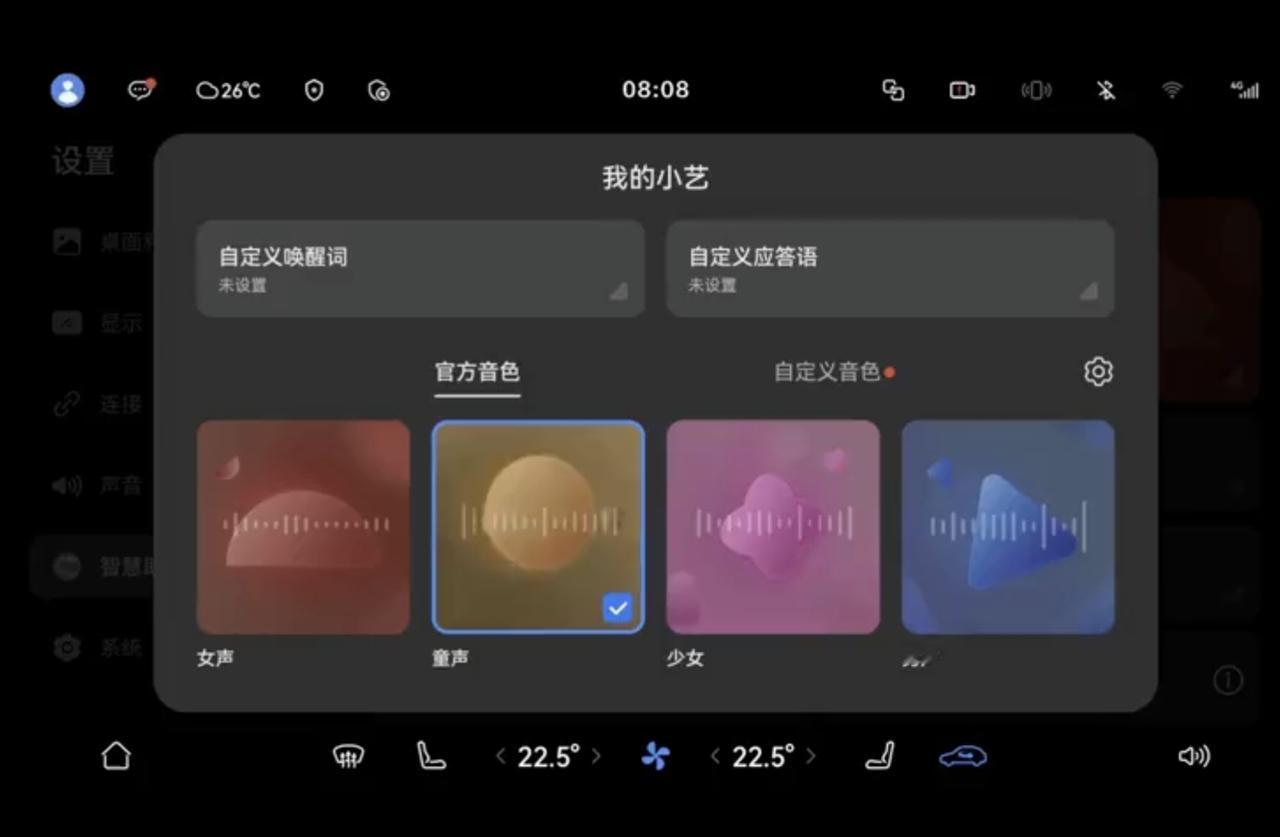Open the 自定义唤醒词 wake word setting
Screen dimensions: 1280x837
[x=420, y=268]
